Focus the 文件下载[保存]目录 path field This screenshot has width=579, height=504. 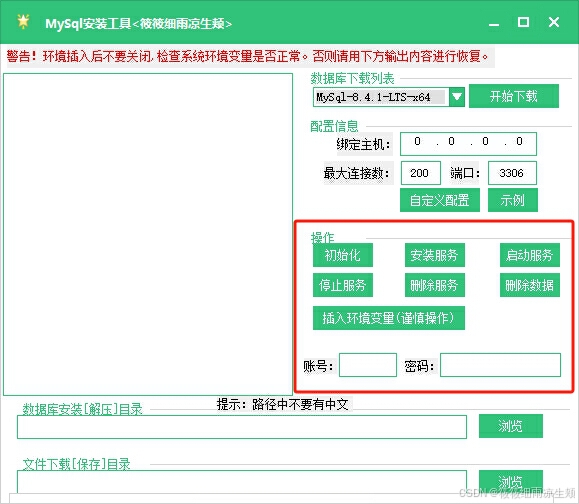coord(242,481)
